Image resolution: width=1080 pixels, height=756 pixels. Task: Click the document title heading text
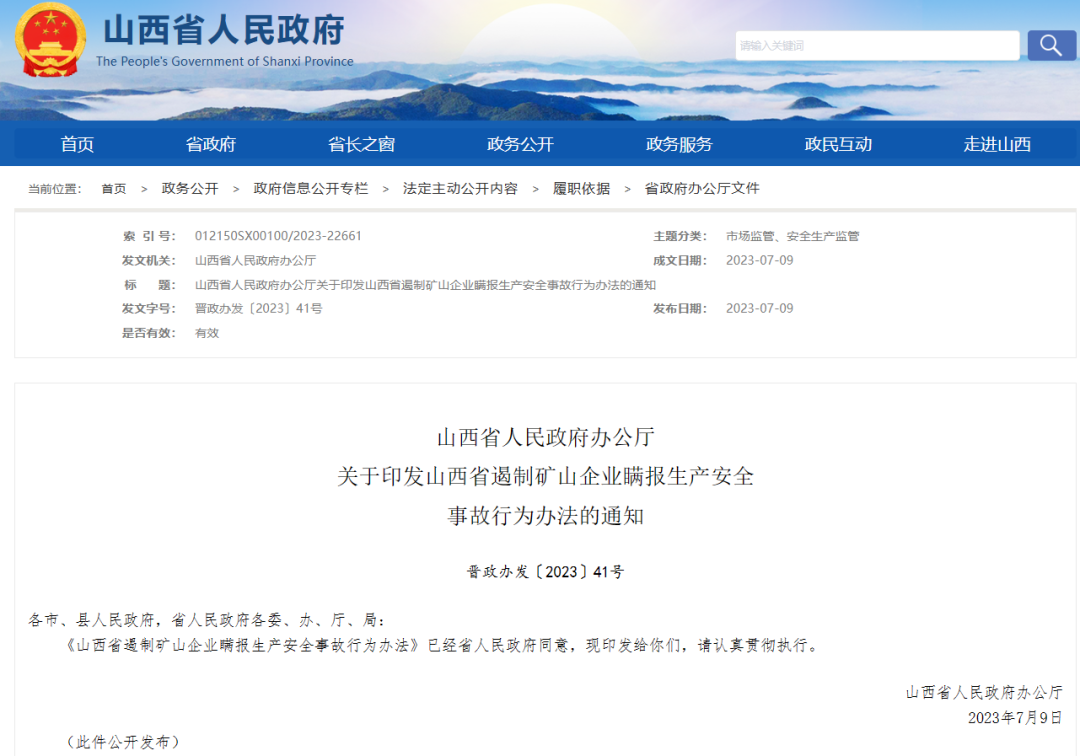point(545,477)
